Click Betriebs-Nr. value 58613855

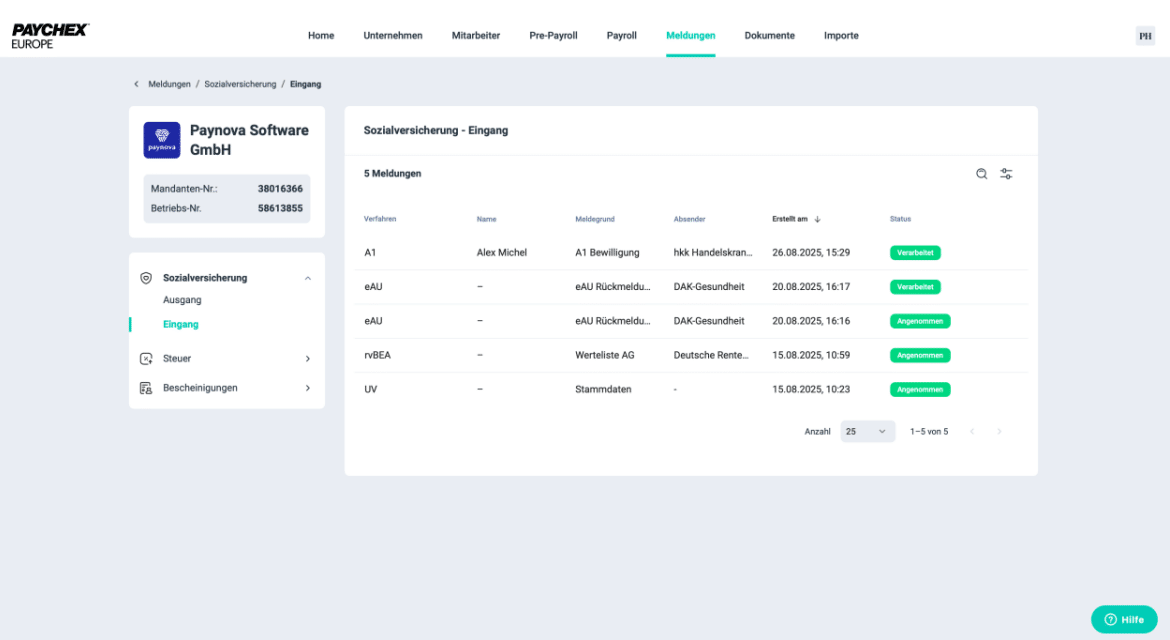(280, 209)
